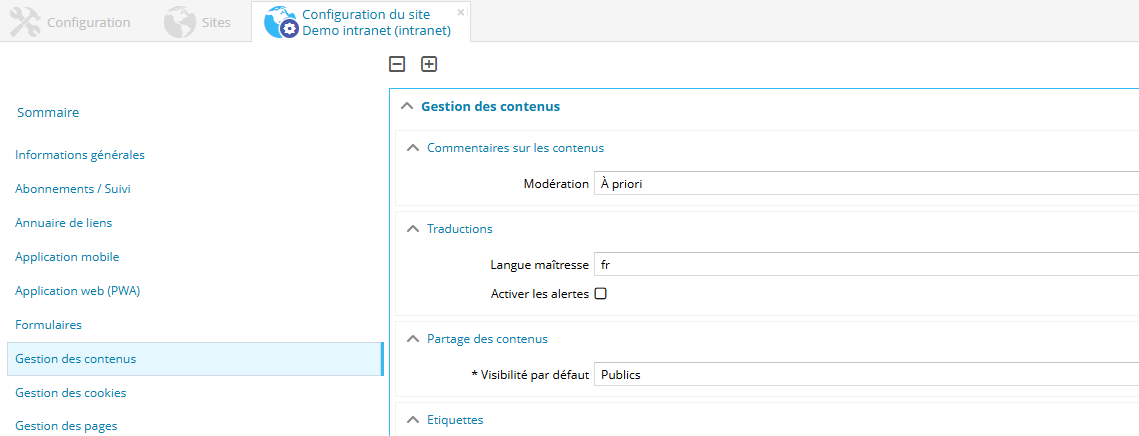This screenshot has height=436, width=1139.
Task: Collapse the Gestion des contenus section
Action: (407, 106)
